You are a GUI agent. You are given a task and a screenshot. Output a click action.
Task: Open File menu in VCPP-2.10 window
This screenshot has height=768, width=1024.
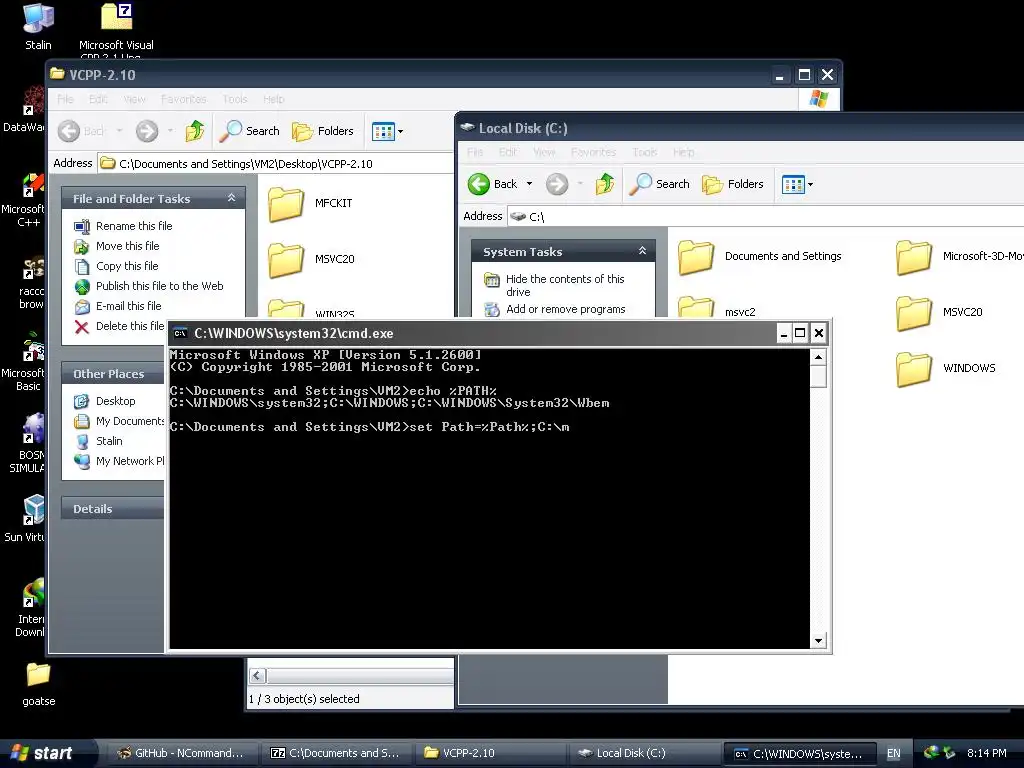pyautogui.click(x=65, y=99)
